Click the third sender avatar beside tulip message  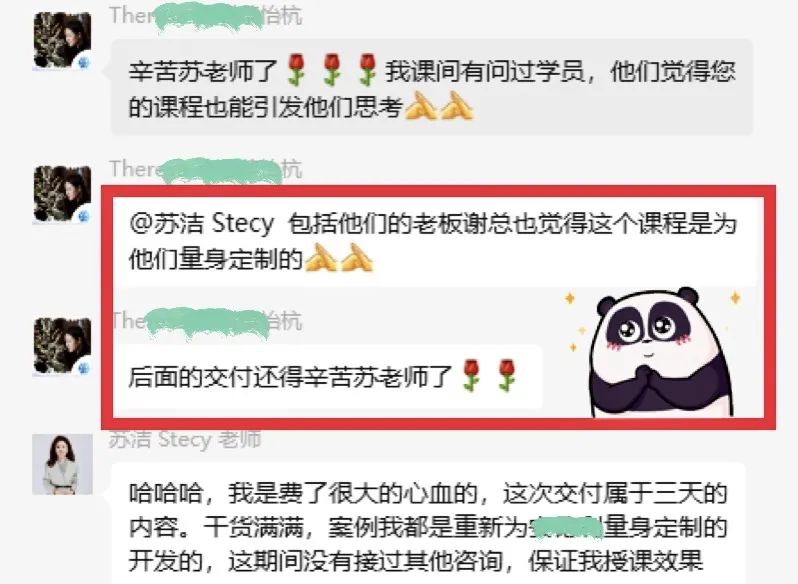coord(63,346)
